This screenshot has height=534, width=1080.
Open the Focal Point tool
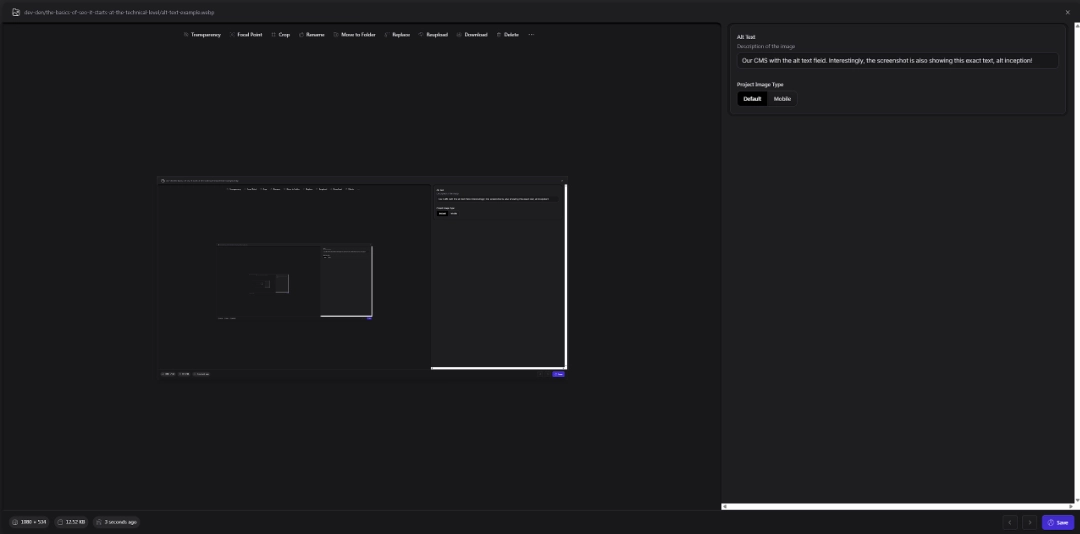pos(246,34)
